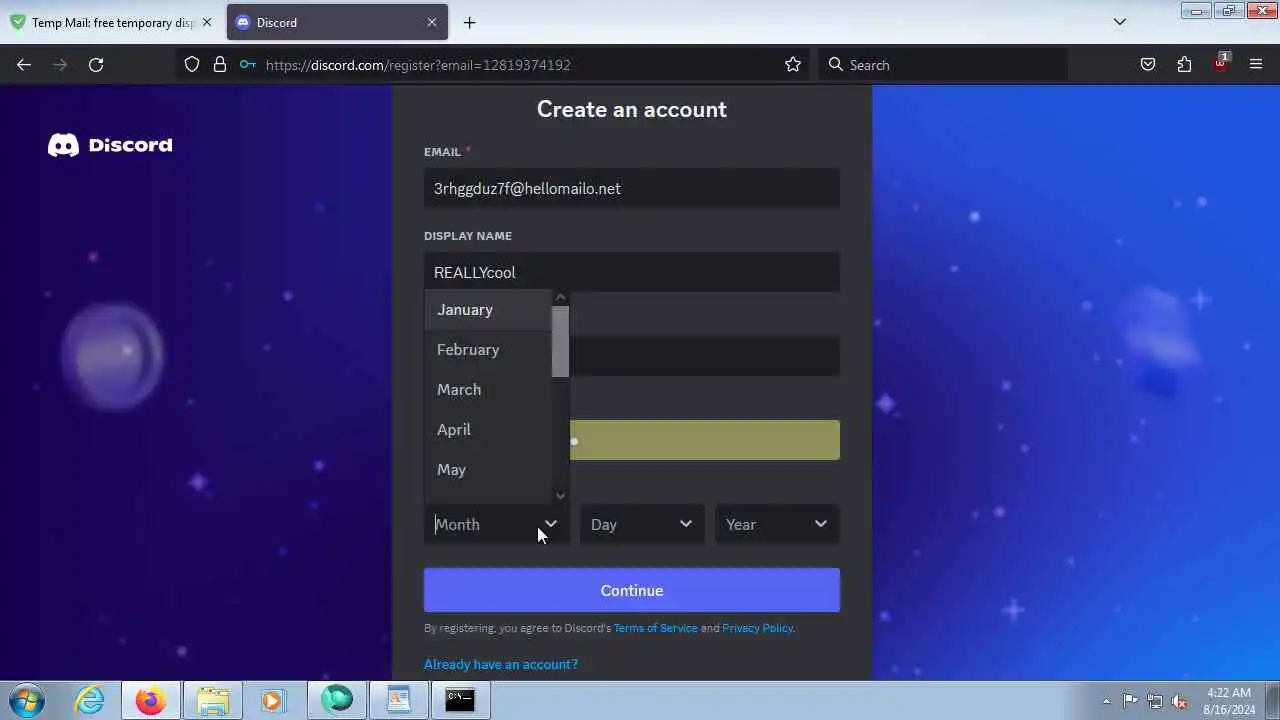
Task: Choose January from month list
Action: tap(488, 310)
